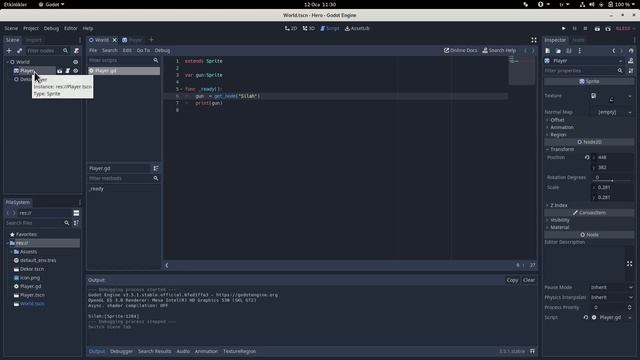
Task: Reset the Position property to default
Action: pos(587,158)
